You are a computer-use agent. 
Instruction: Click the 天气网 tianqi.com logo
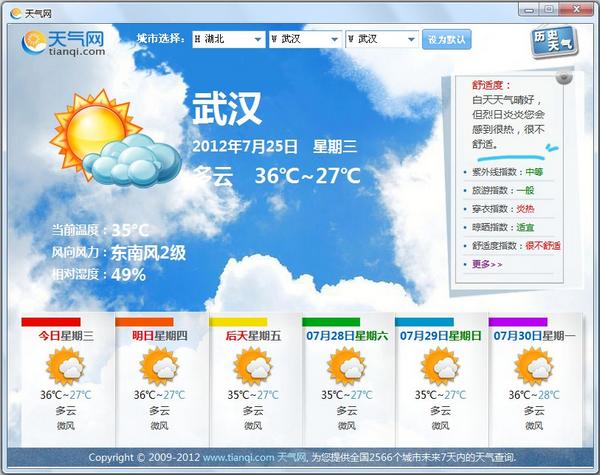coord(65,43)
